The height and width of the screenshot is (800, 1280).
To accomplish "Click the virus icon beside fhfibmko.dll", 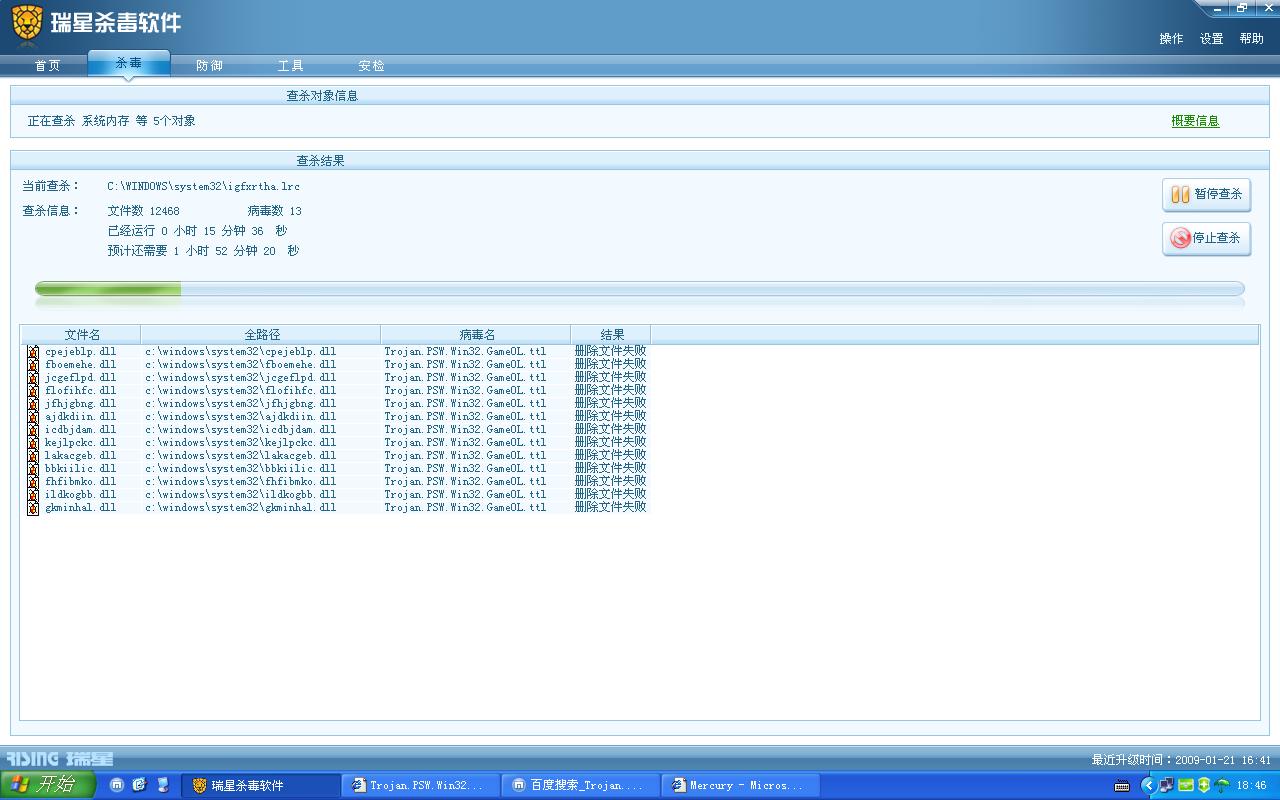I will point(33,482).
